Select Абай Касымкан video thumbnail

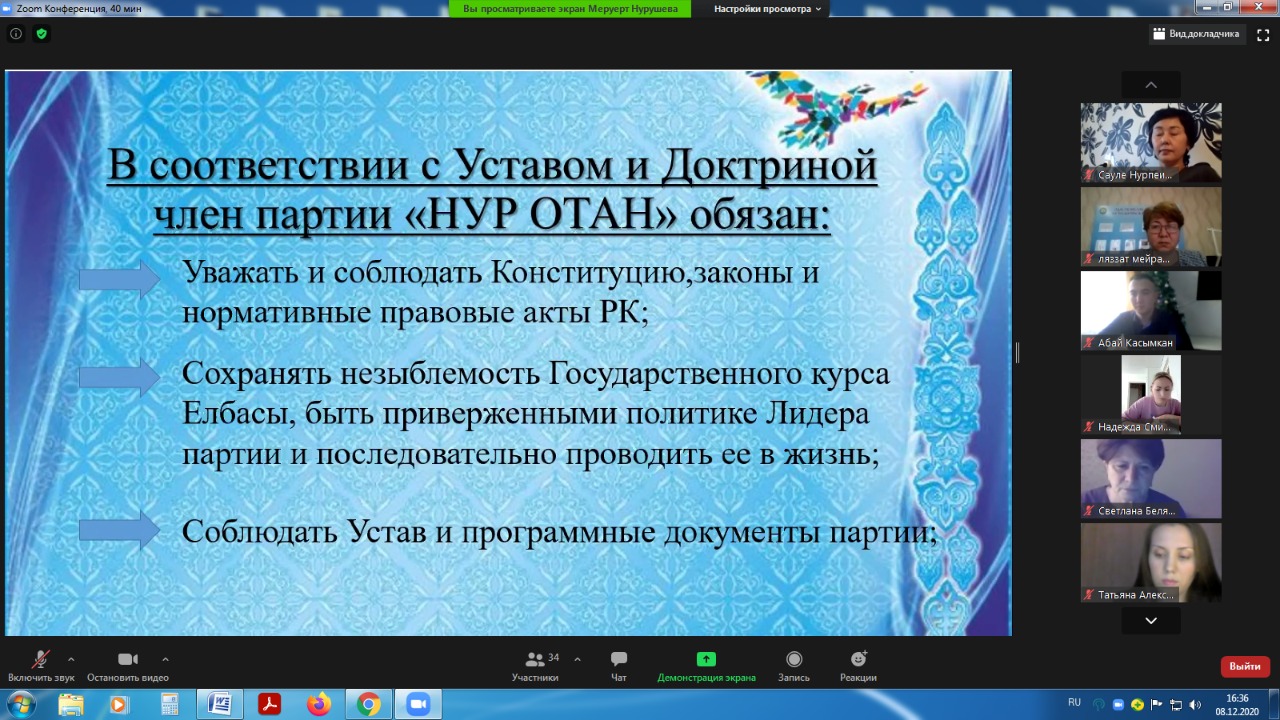pyautogui.click(x=1151, y=310)
